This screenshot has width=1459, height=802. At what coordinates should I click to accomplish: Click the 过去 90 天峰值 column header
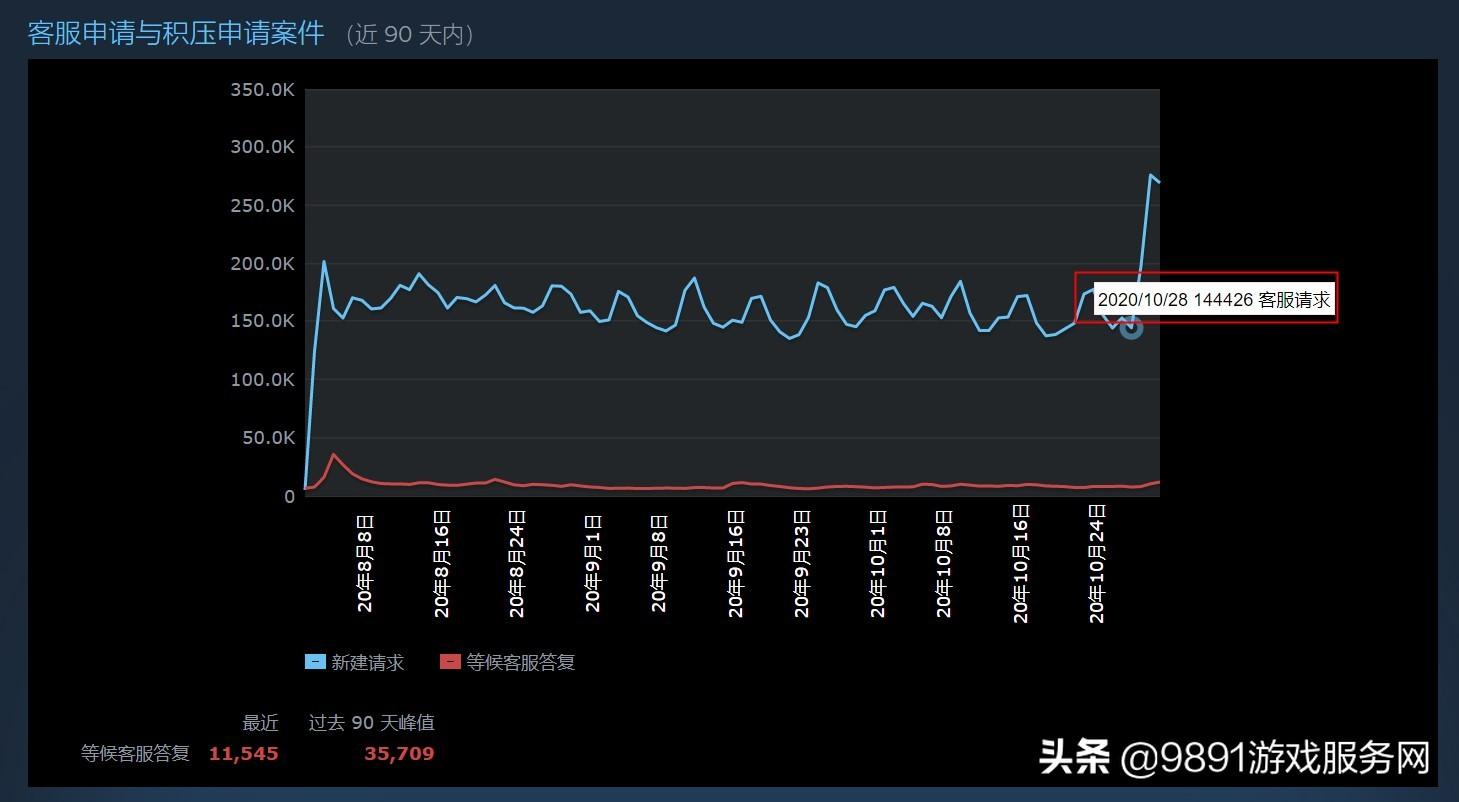tap(372, 723)
